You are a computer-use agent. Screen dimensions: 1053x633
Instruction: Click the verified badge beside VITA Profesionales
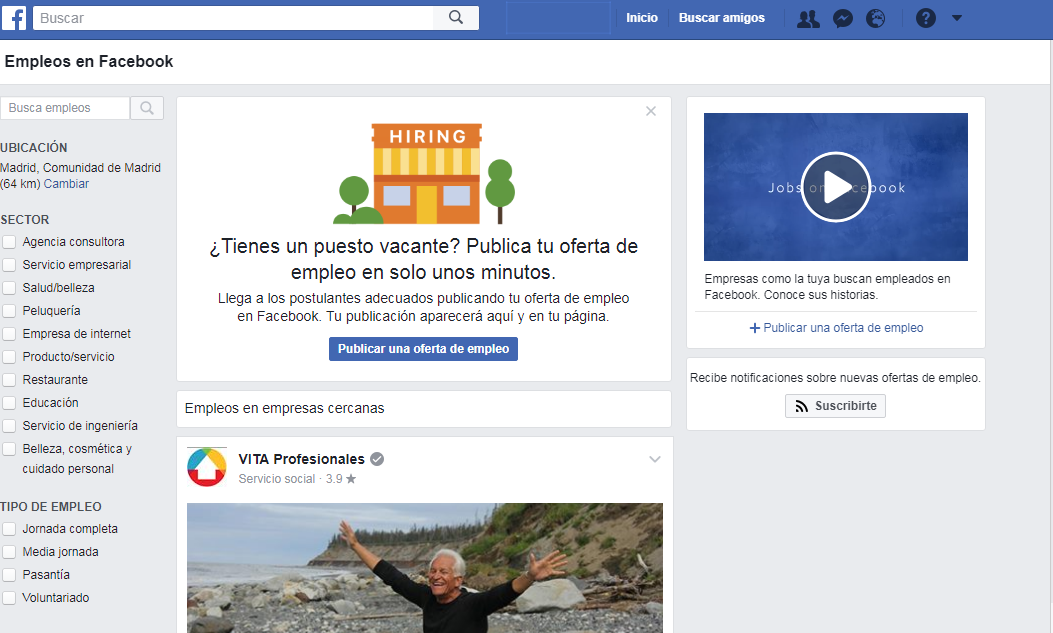pyautogui.click(x=377, y=459)
